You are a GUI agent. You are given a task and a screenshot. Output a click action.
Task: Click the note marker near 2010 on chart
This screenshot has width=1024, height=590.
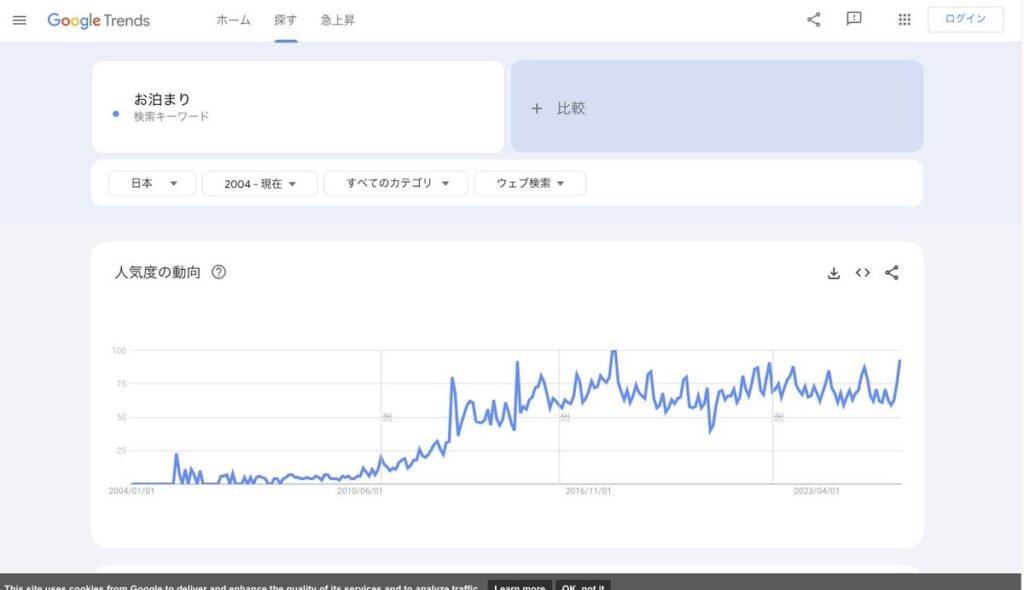(x=387, y=417)
